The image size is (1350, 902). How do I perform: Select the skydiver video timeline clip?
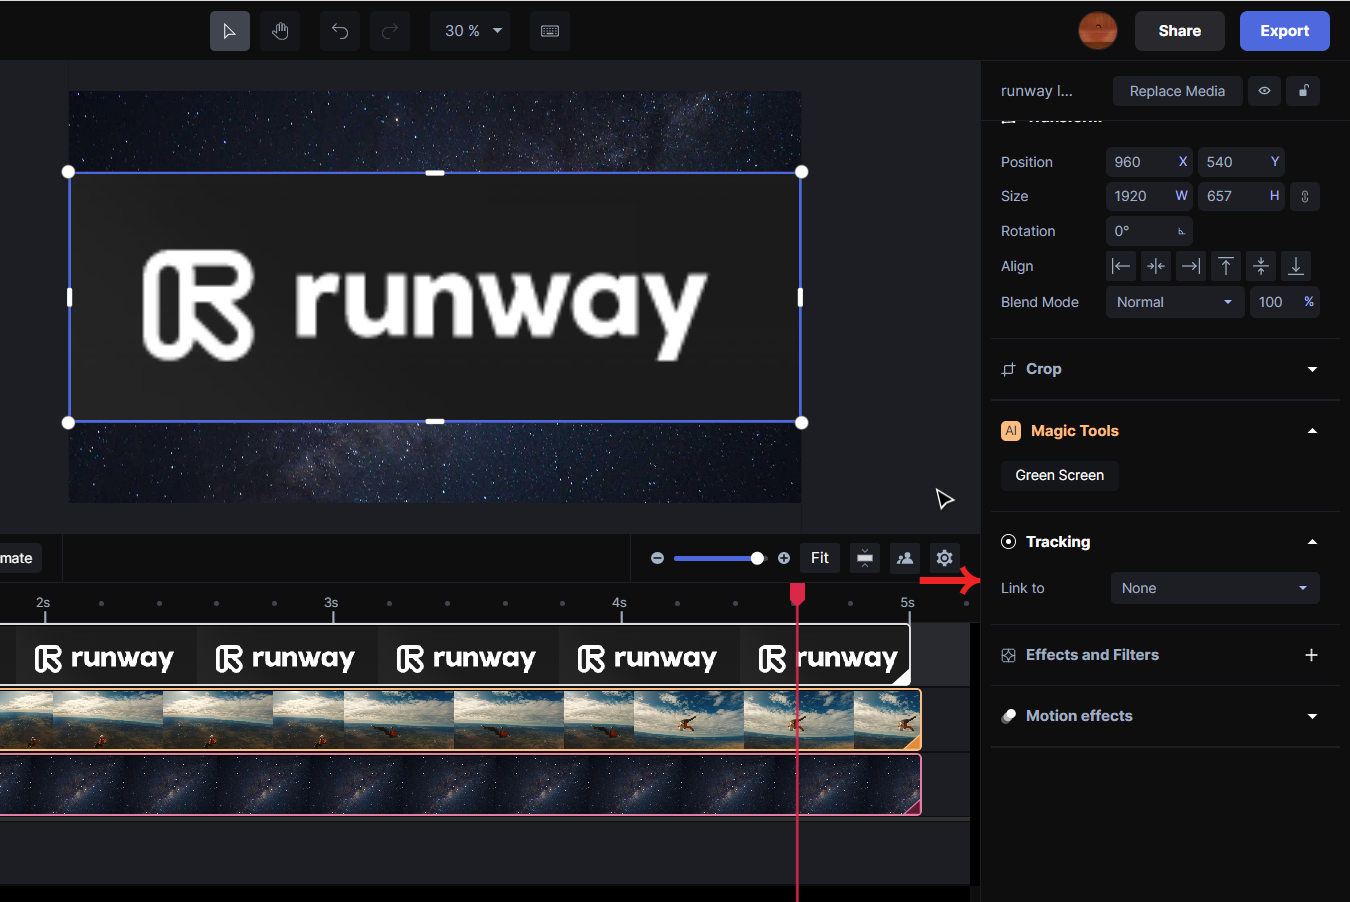[x=460, y=719]
